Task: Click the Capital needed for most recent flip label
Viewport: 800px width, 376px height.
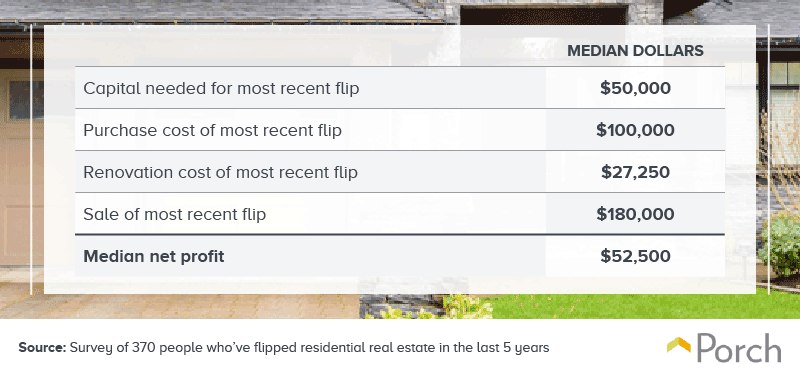Action: pyautogui.click(x=221, y=88)
